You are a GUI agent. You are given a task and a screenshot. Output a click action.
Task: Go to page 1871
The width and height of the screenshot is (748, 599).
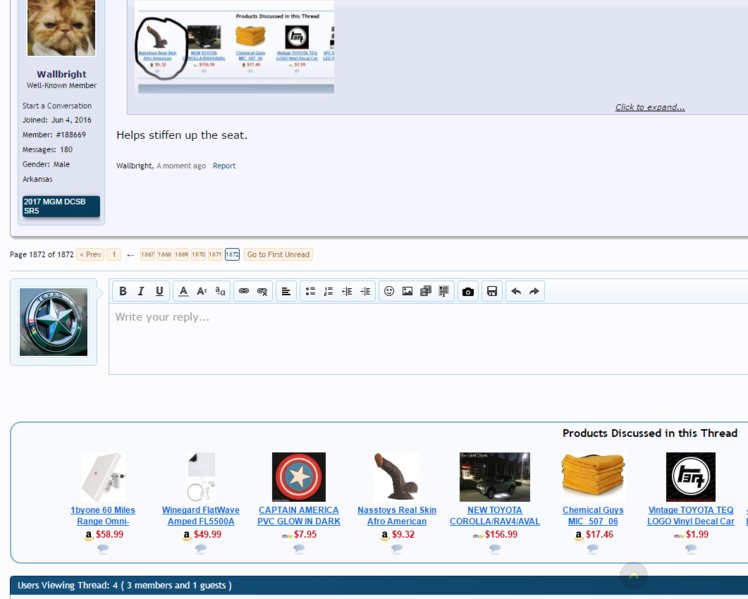coord(215,254)
